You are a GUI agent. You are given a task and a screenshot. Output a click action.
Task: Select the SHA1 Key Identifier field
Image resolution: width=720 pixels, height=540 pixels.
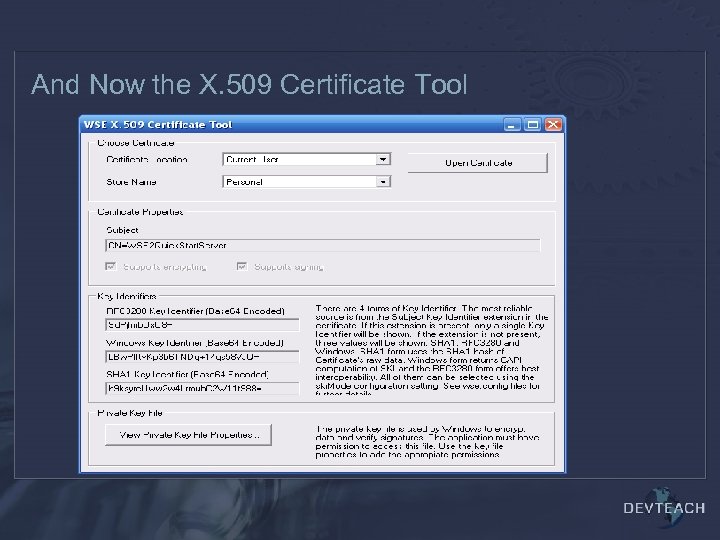point(202,388)
